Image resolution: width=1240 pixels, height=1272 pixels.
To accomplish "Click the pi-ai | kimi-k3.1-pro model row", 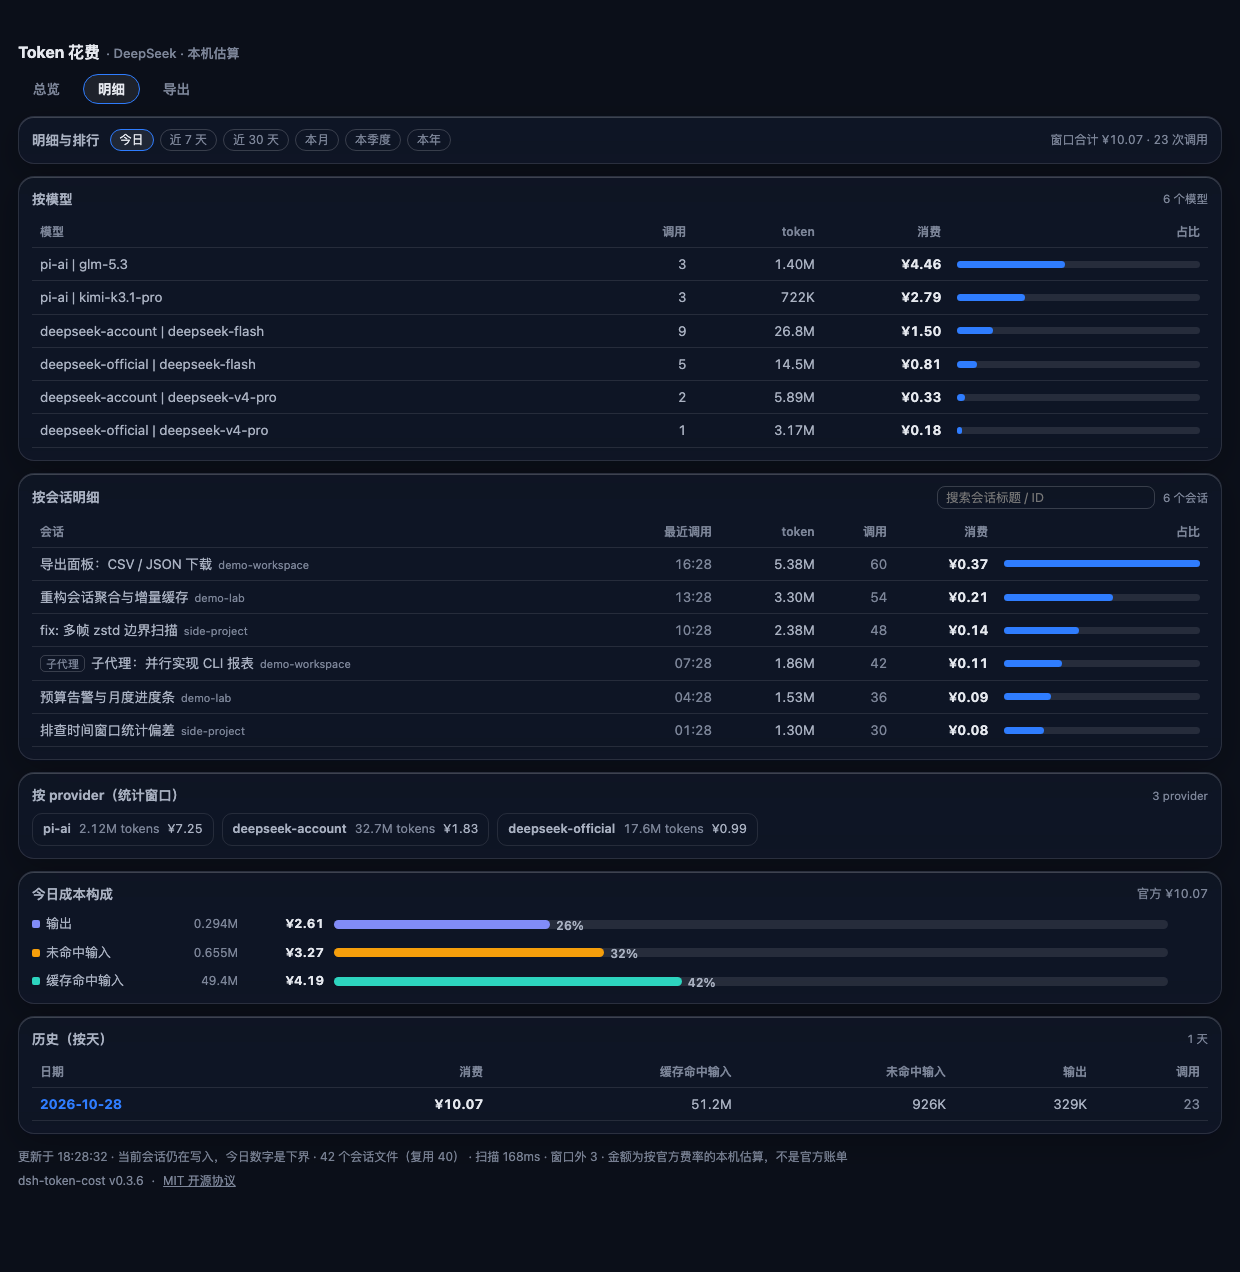I will 620,297.
